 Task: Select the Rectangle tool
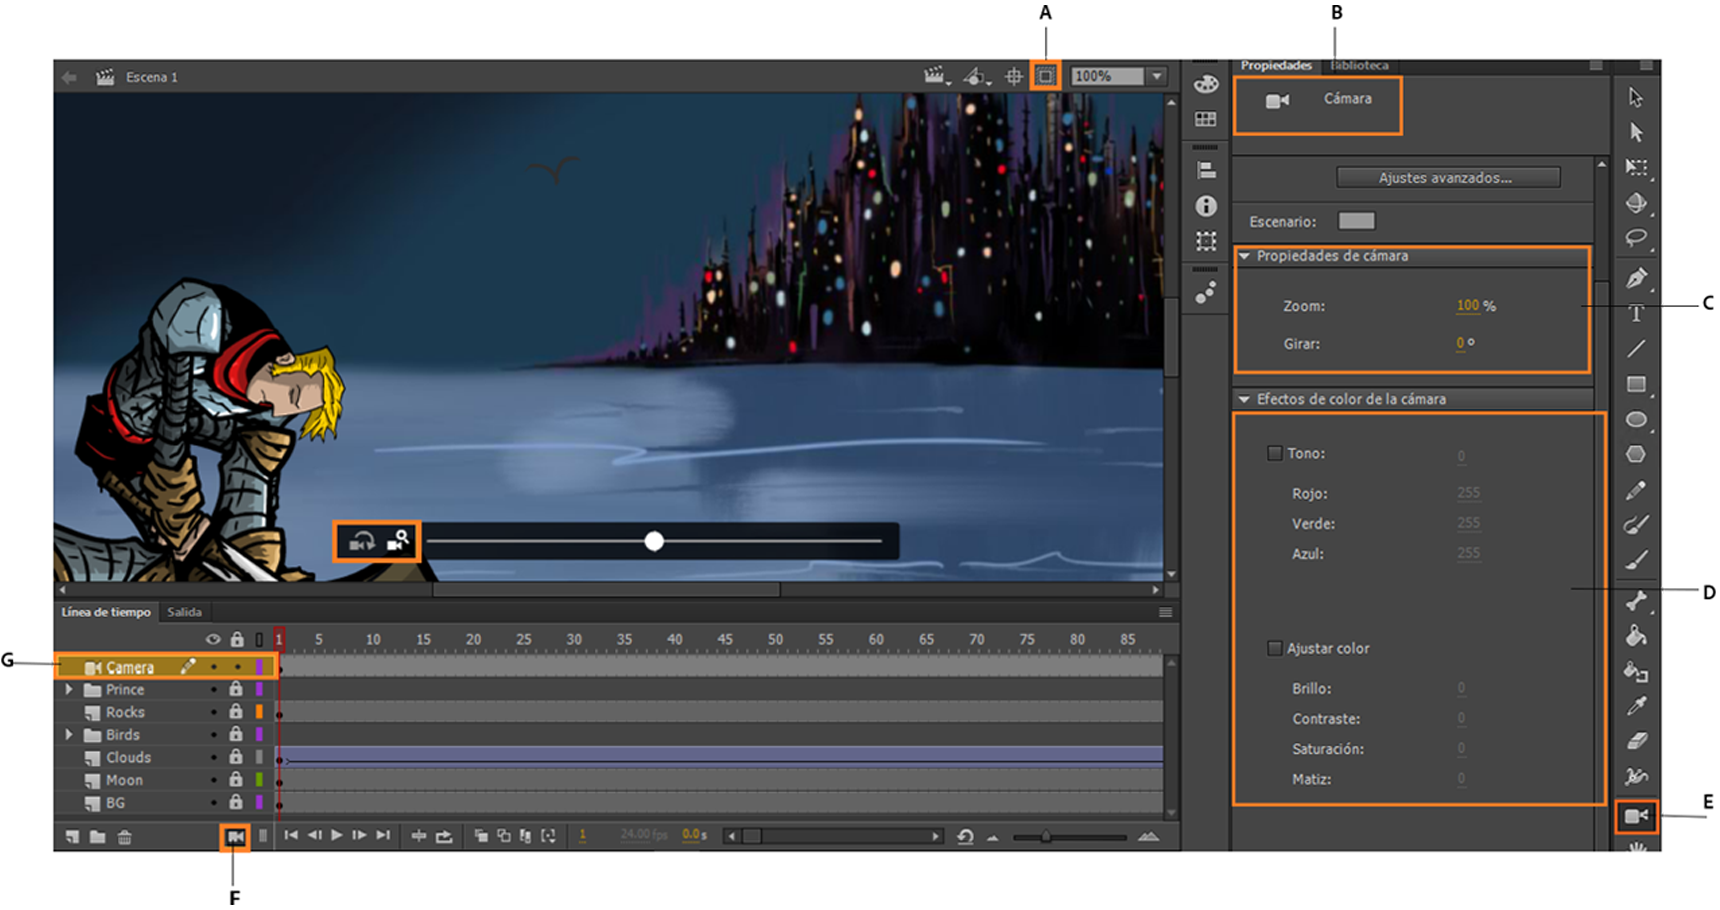(1636, 384)
